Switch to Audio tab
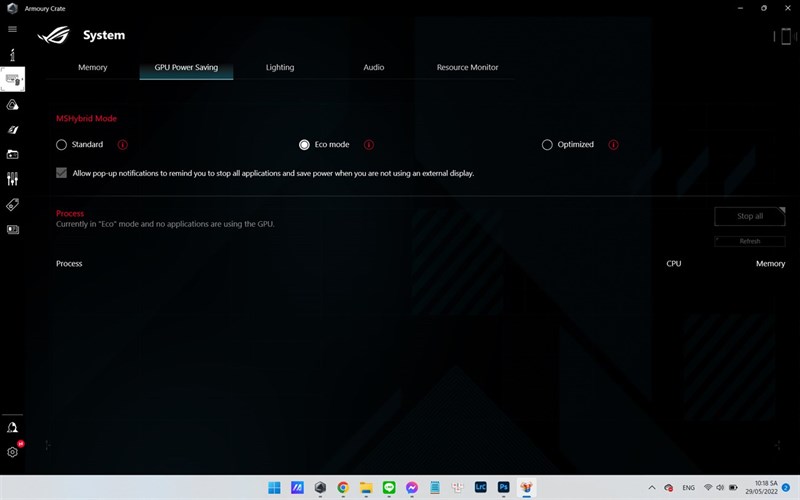 [373, 67]
